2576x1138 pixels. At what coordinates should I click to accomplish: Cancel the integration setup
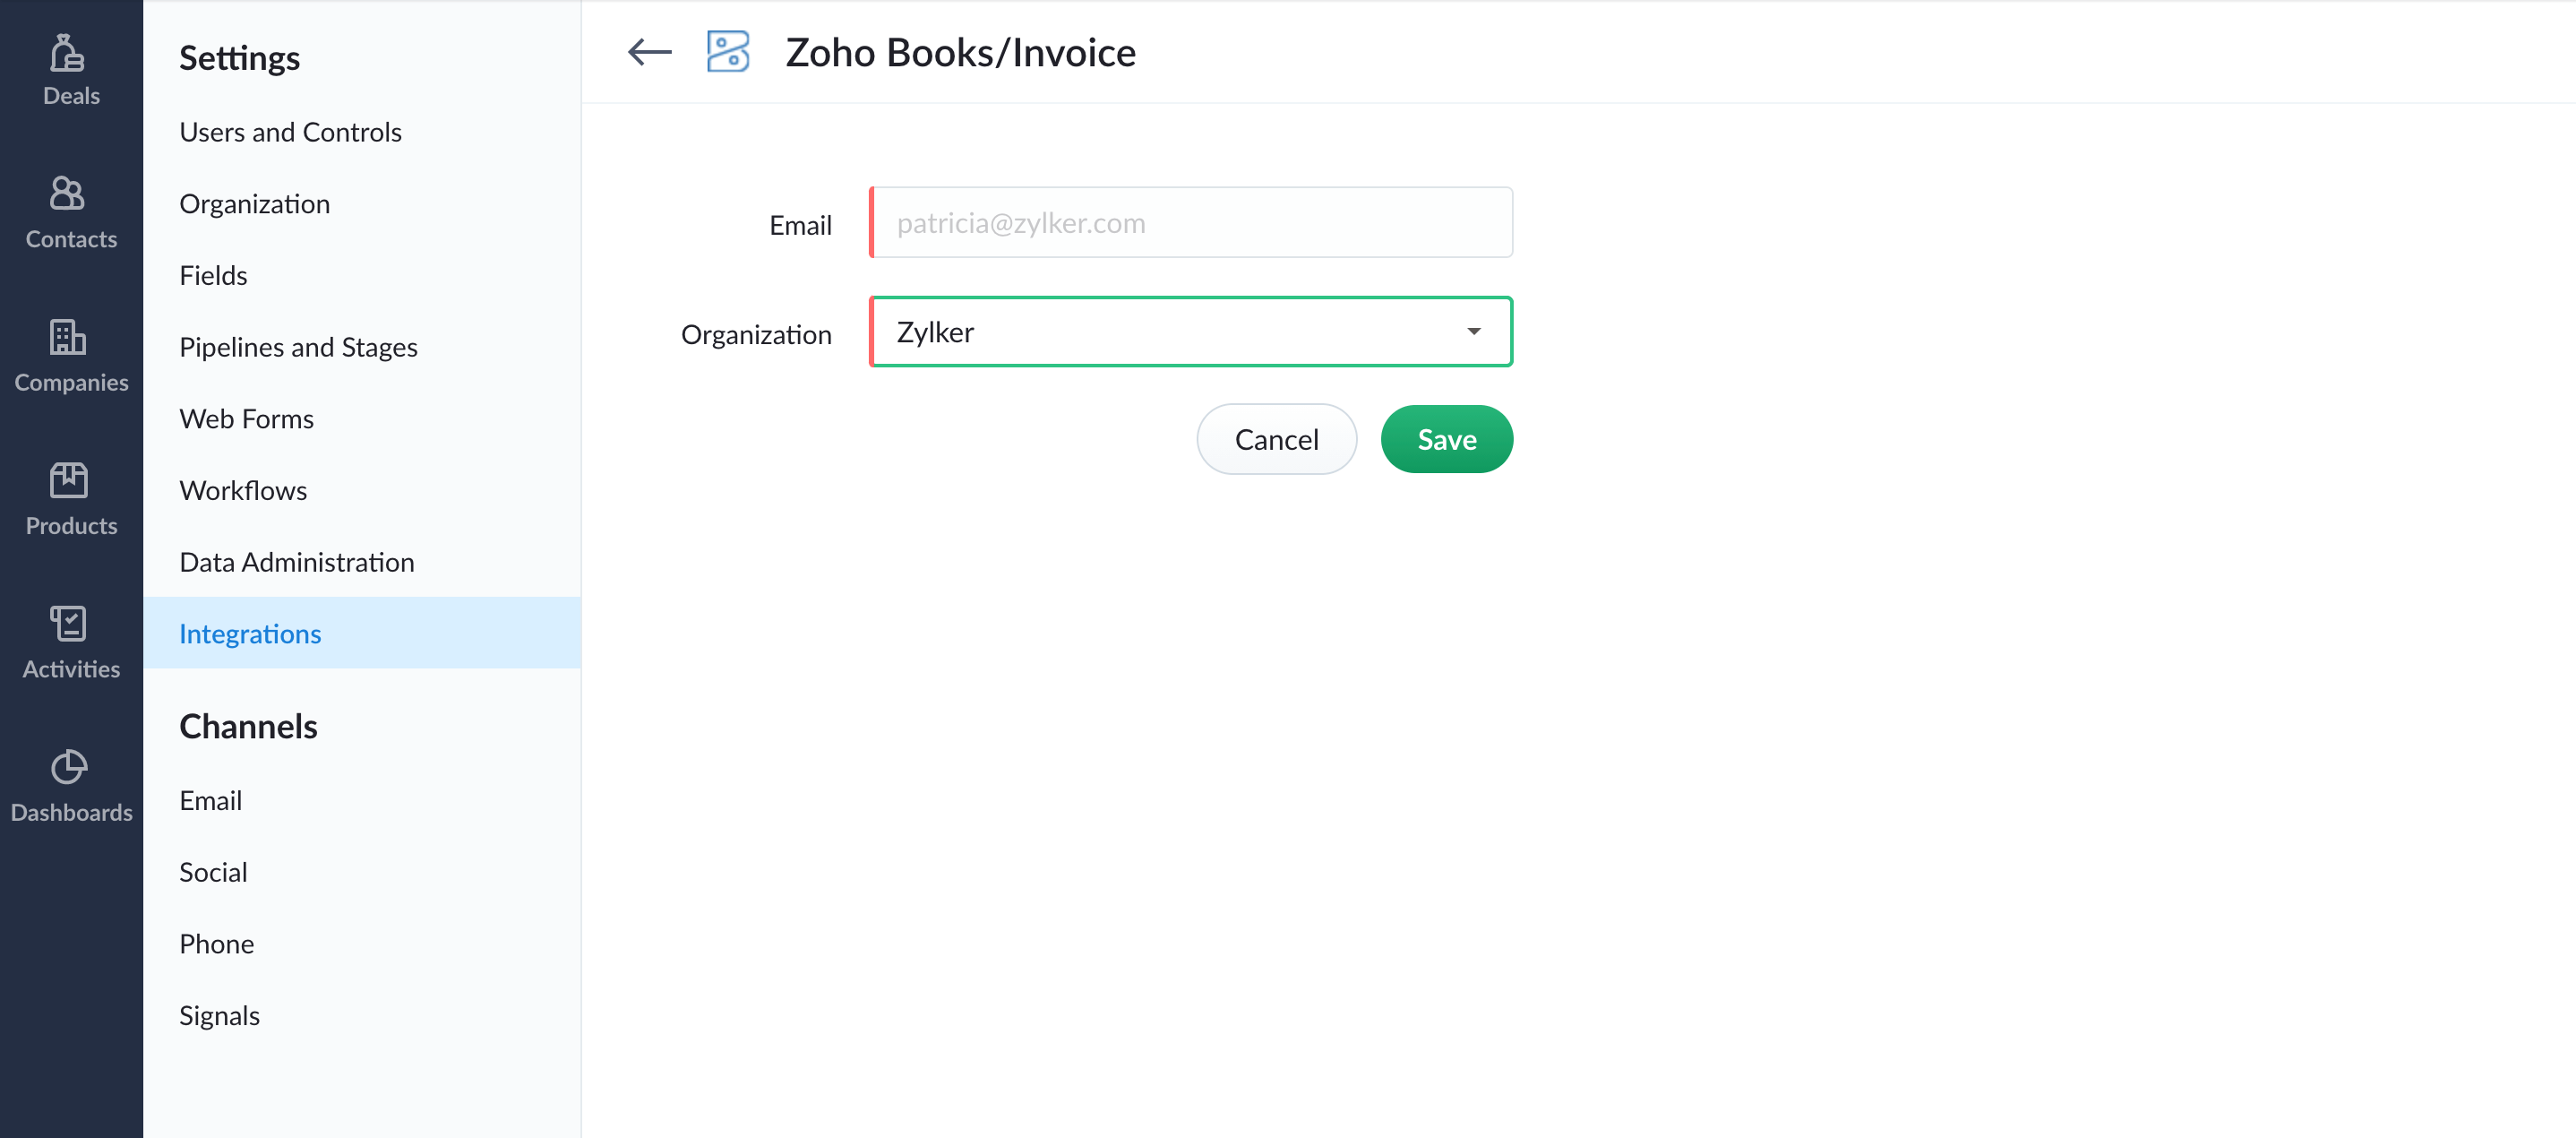tap(1277, 438)
